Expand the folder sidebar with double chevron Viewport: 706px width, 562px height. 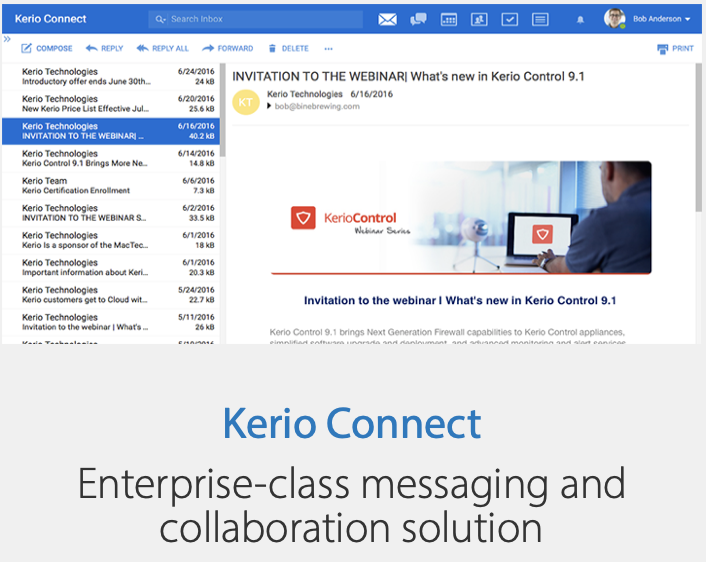pyautogui.click(x=7, y=39)
